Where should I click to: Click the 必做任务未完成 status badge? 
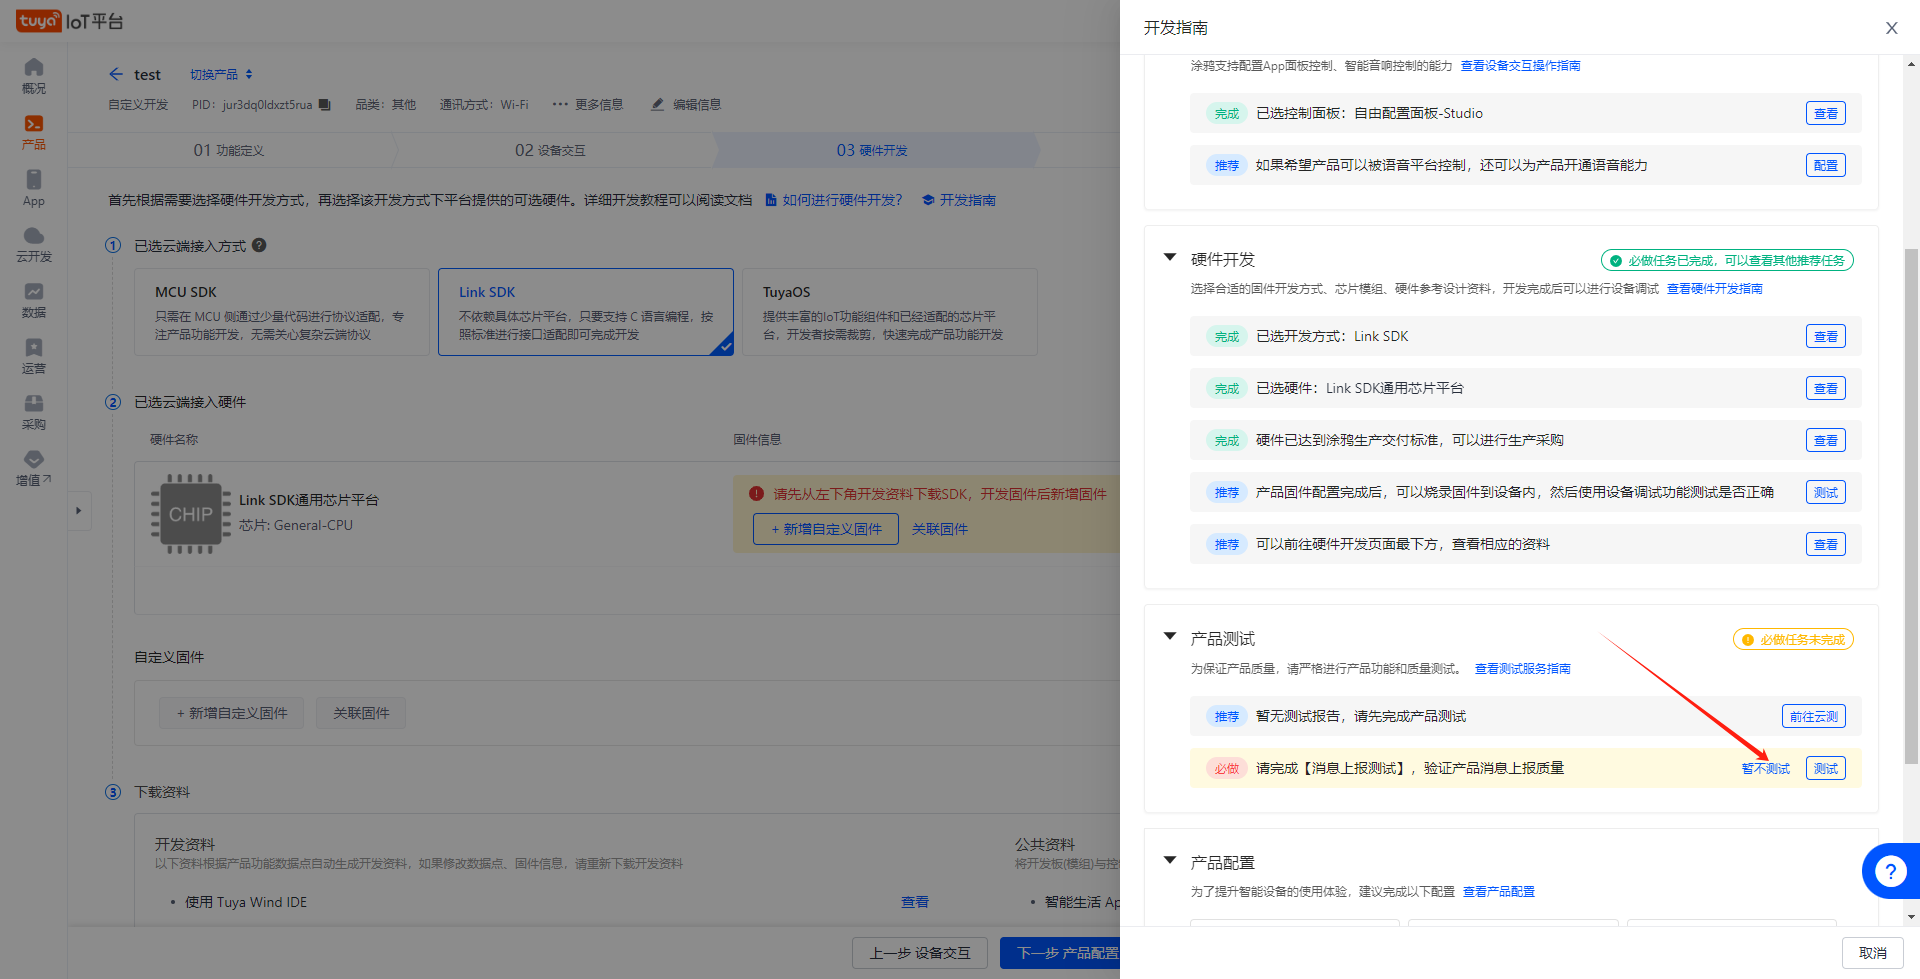pyautogui.click(x=1793, y=639)
